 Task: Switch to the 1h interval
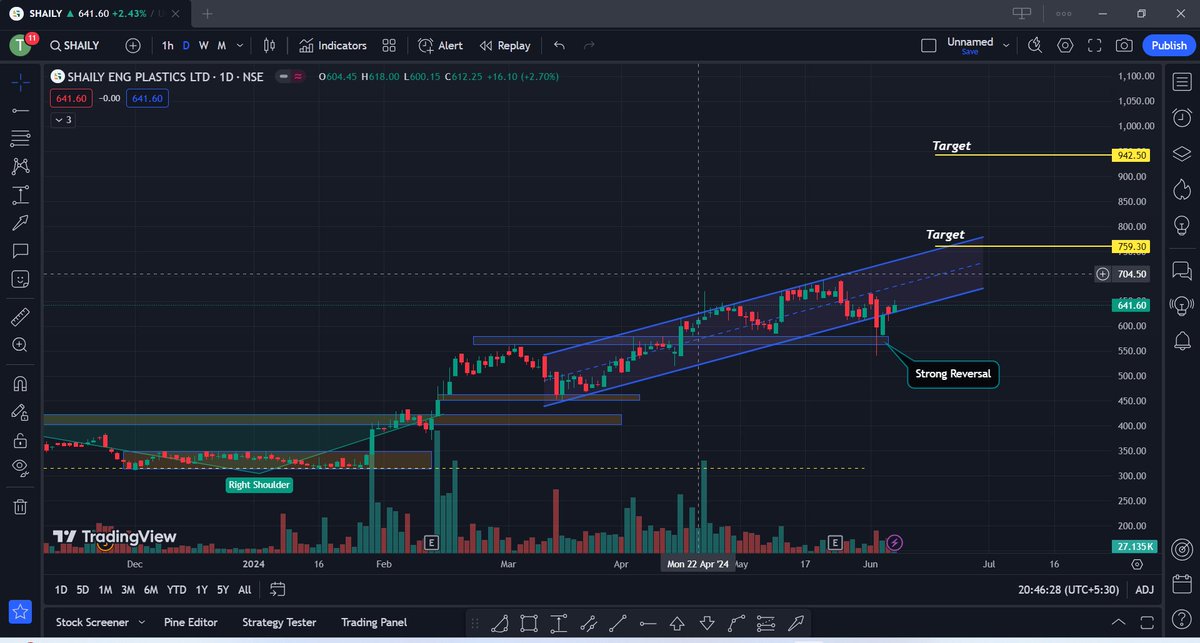(167, 45)
